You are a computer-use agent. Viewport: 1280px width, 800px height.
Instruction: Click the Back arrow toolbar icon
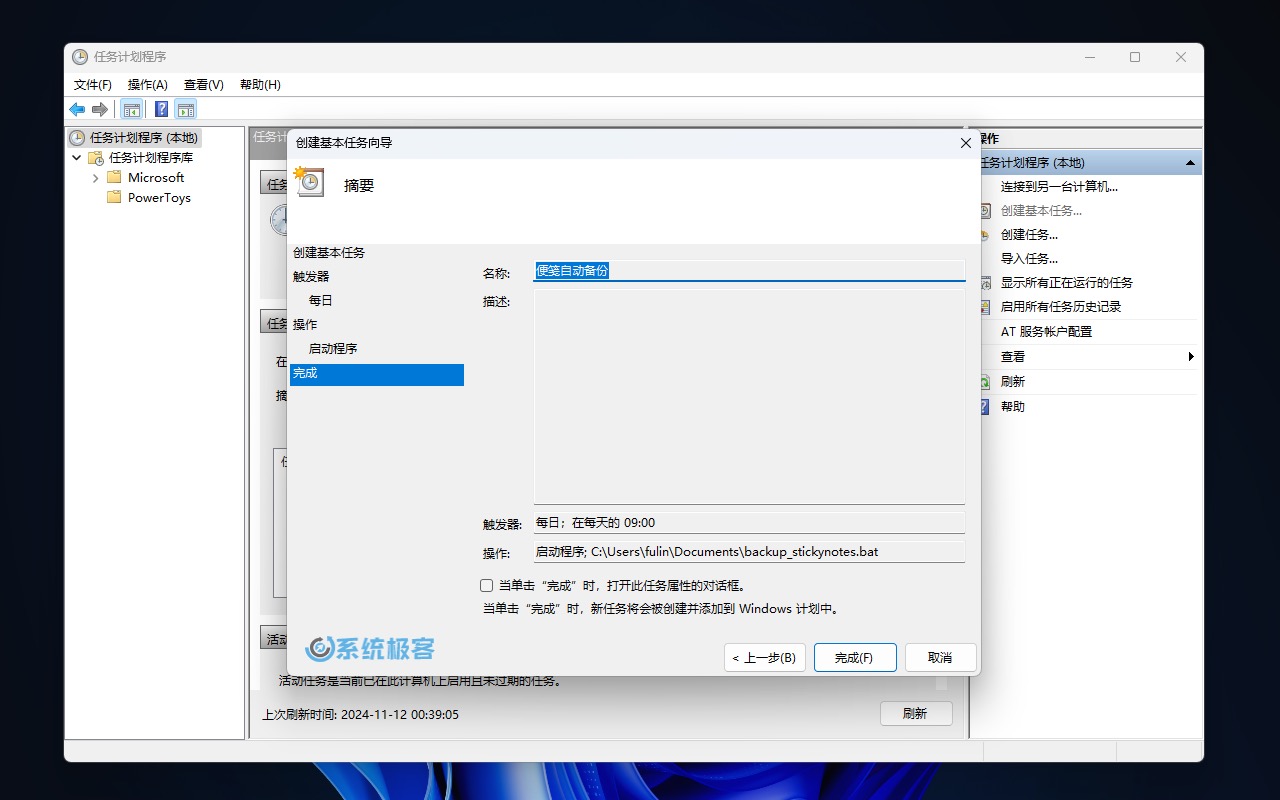[x=77, y=109]
